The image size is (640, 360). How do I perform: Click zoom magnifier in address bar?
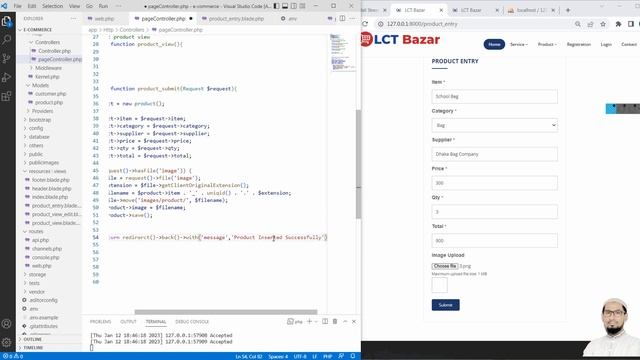tap(578, 24)
